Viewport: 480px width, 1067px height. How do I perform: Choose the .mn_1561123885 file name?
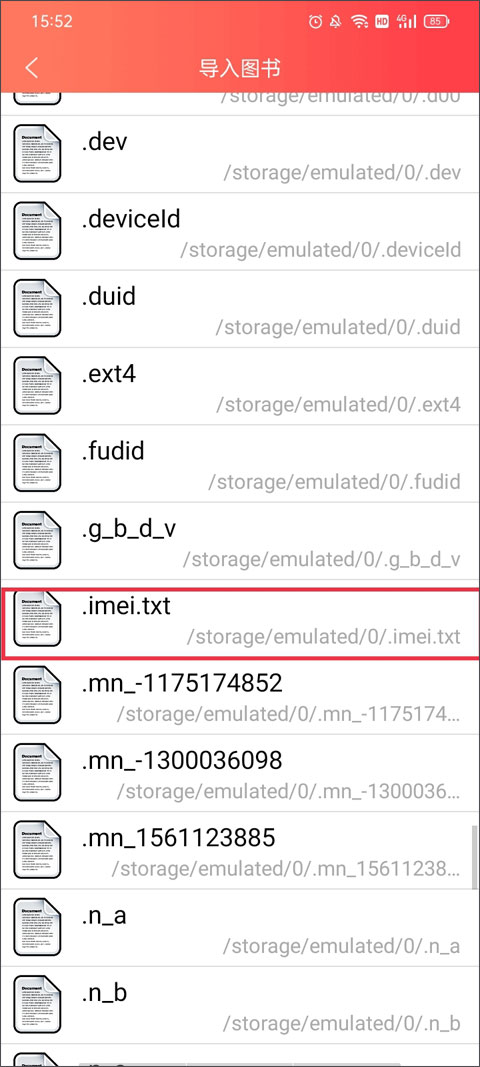(178, 838)
